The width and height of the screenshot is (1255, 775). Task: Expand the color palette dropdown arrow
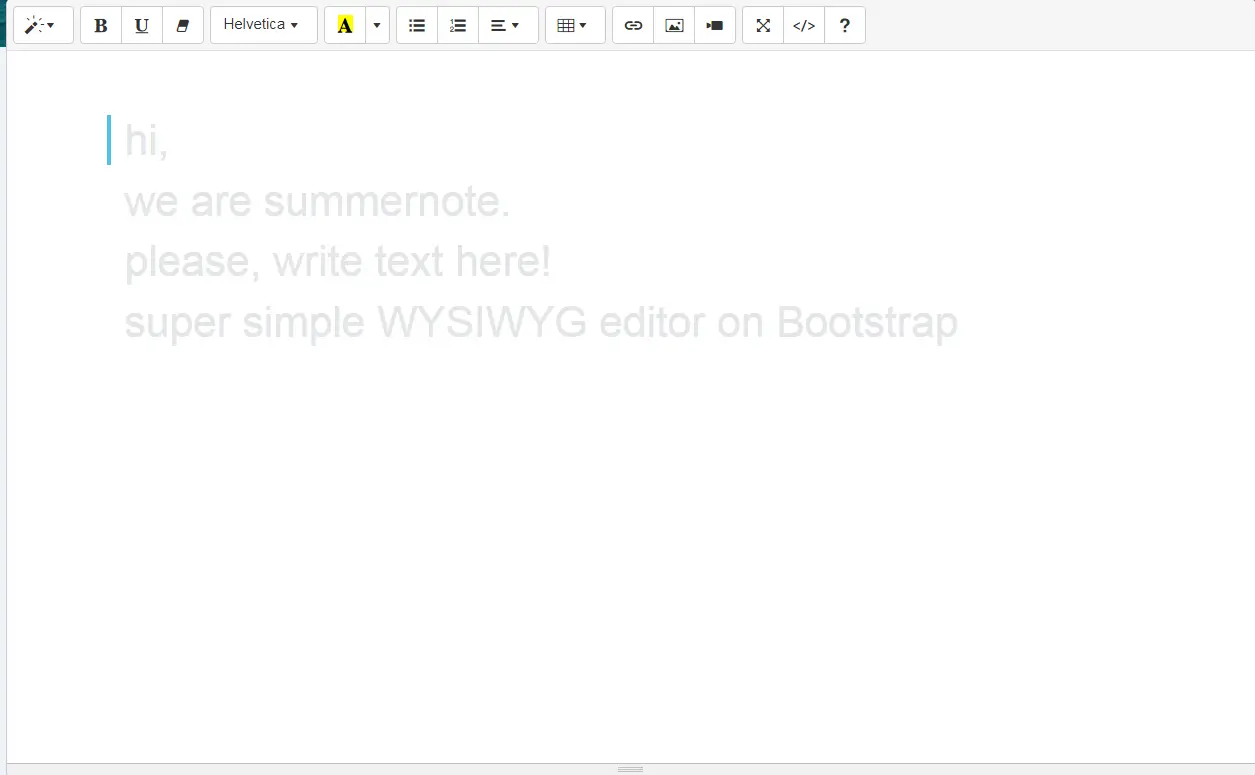377,26
